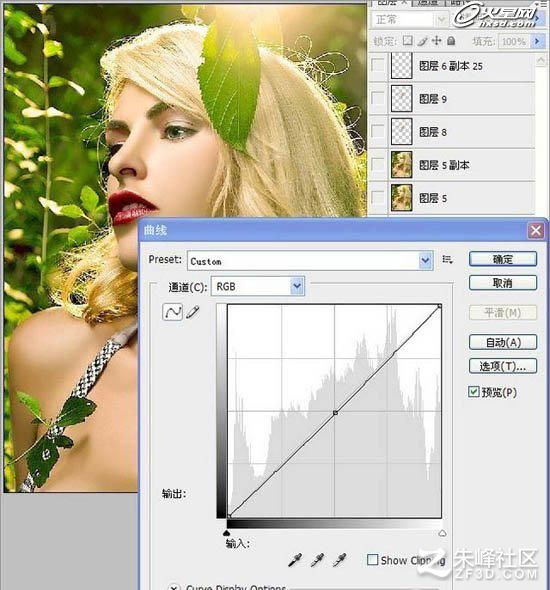Screen dimensions: 550x590
Task: Toggle visibility of 图层 8
Action: pyautogui.click(x=378, y=131)
